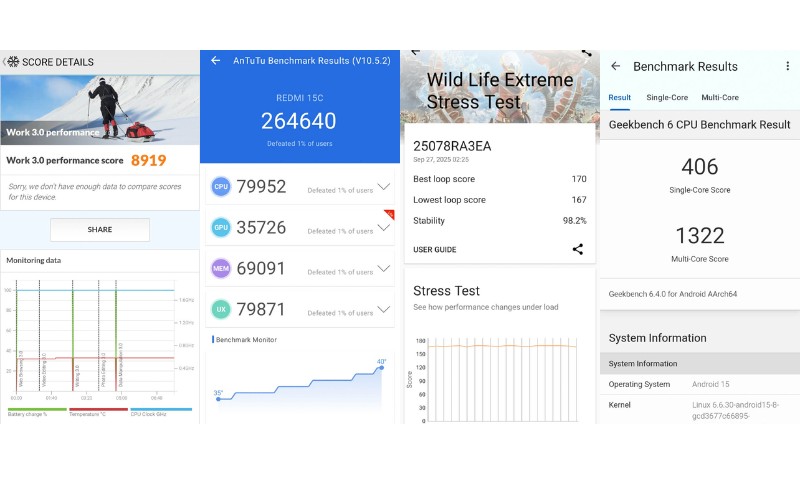Open the Multi-Core tab
800x500 pixels.
[x=720, y=98]
